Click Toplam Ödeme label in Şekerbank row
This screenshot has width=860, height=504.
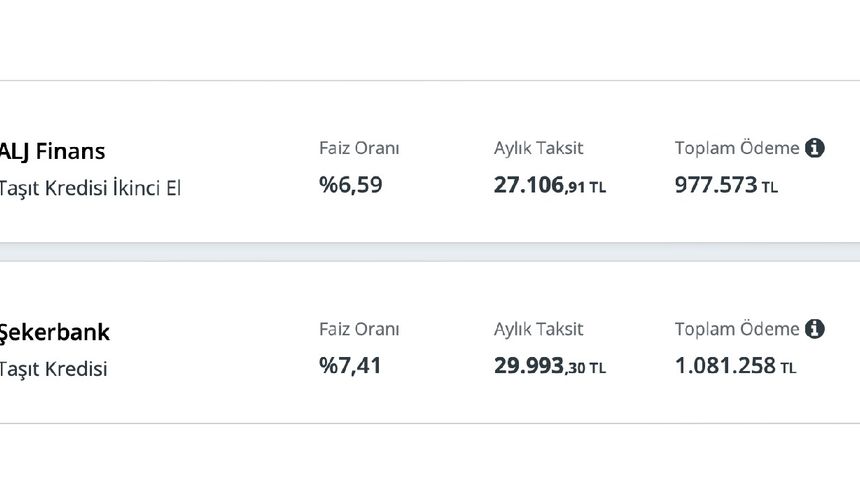737,329
